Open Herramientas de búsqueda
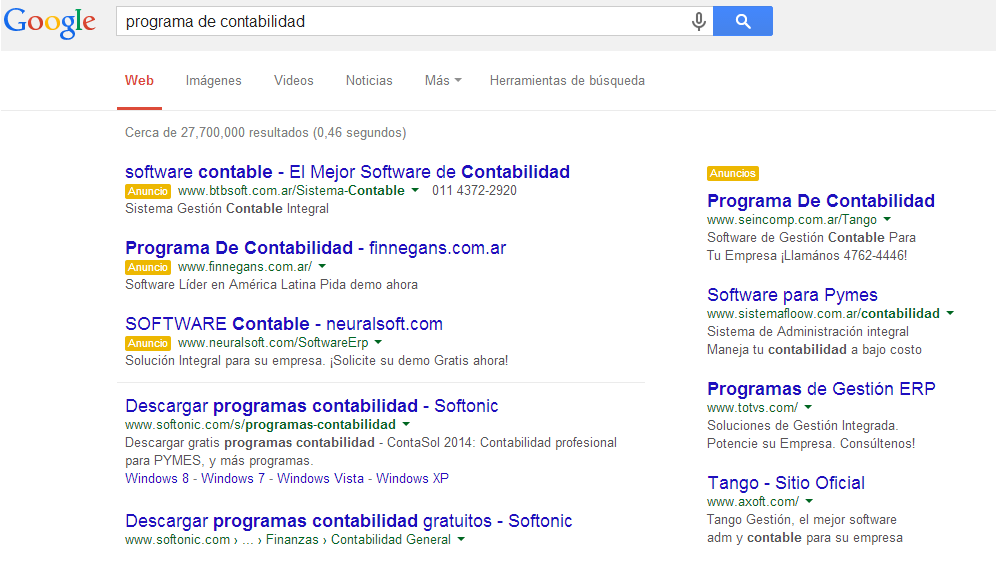The height and width of the screenshot is (569, 996). 567,81
